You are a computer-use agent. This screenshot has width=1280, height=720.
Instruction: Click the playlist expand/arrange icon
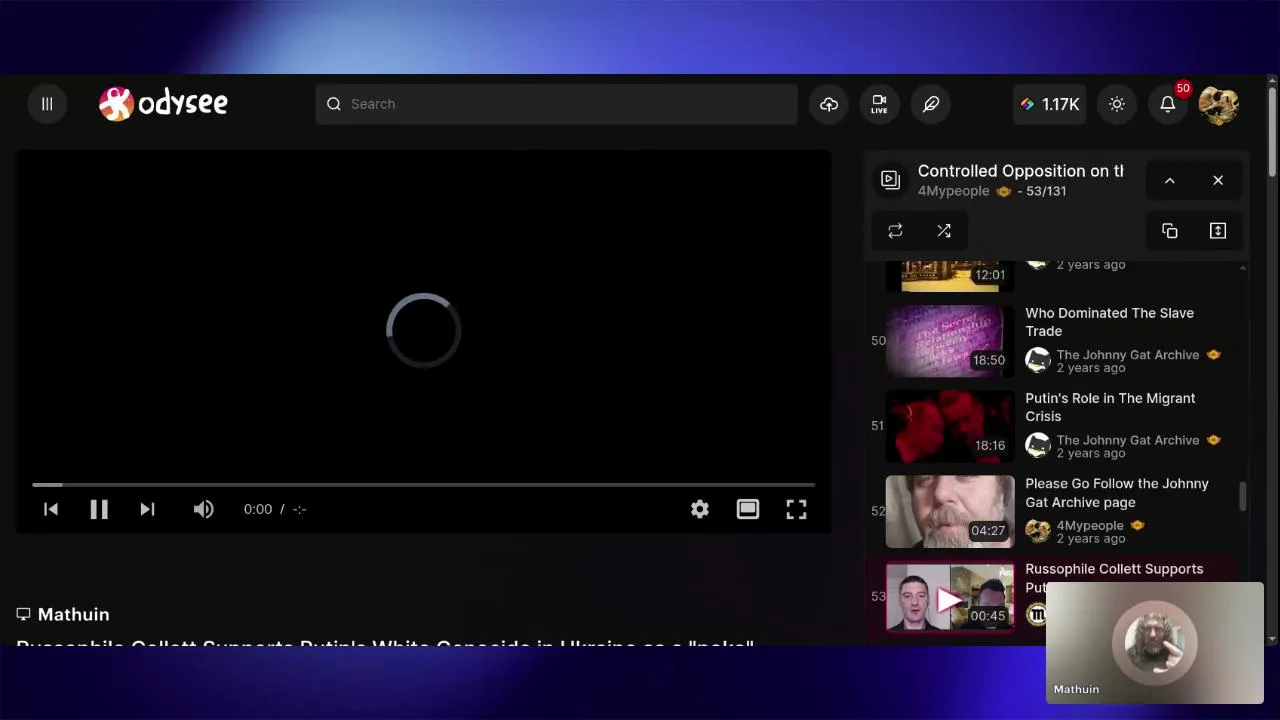coord(1218,231)
